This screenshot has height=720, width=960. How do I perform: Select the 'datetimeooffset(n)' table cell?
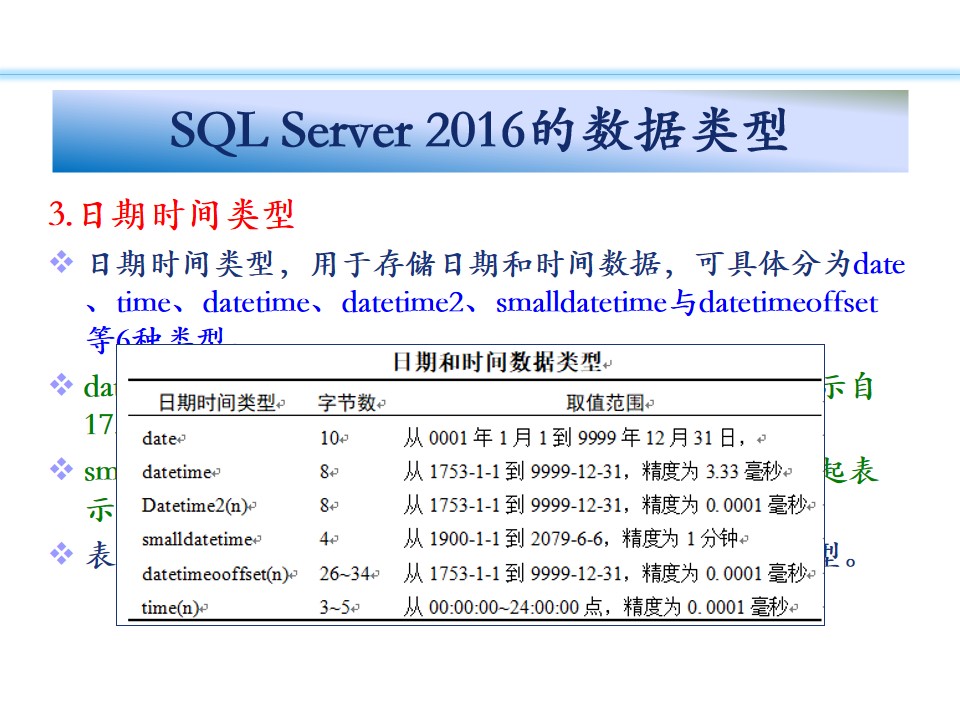(x=215, y=574)
